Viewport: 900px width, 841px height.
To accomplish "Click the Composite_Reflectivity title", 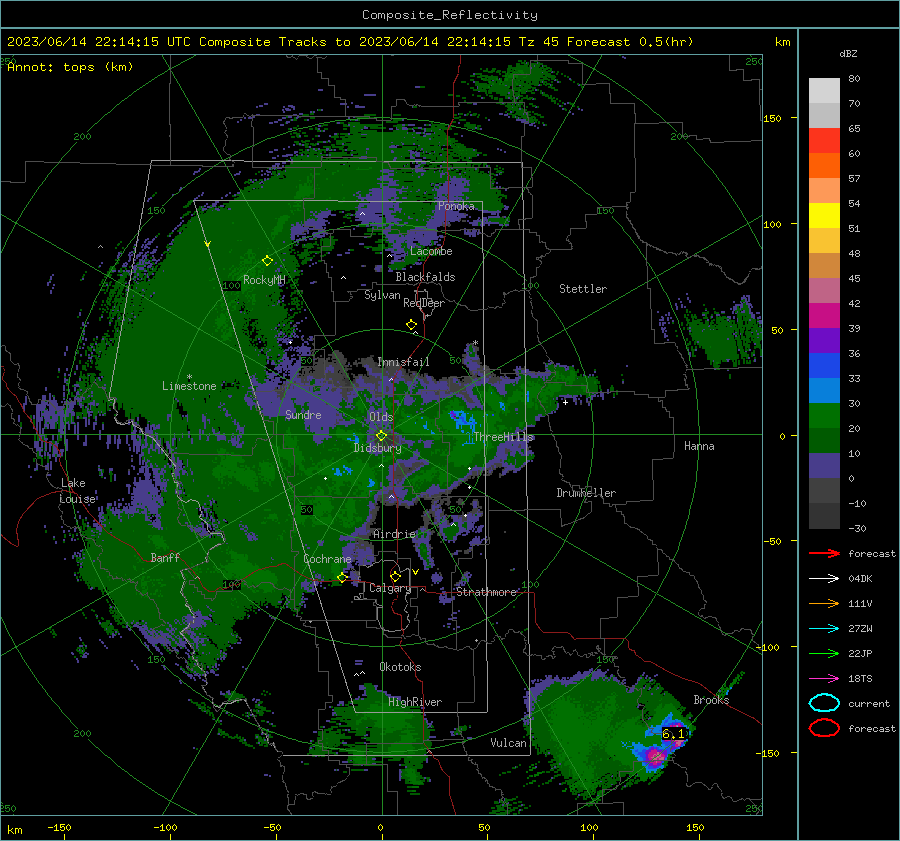I will click(450, 15).
